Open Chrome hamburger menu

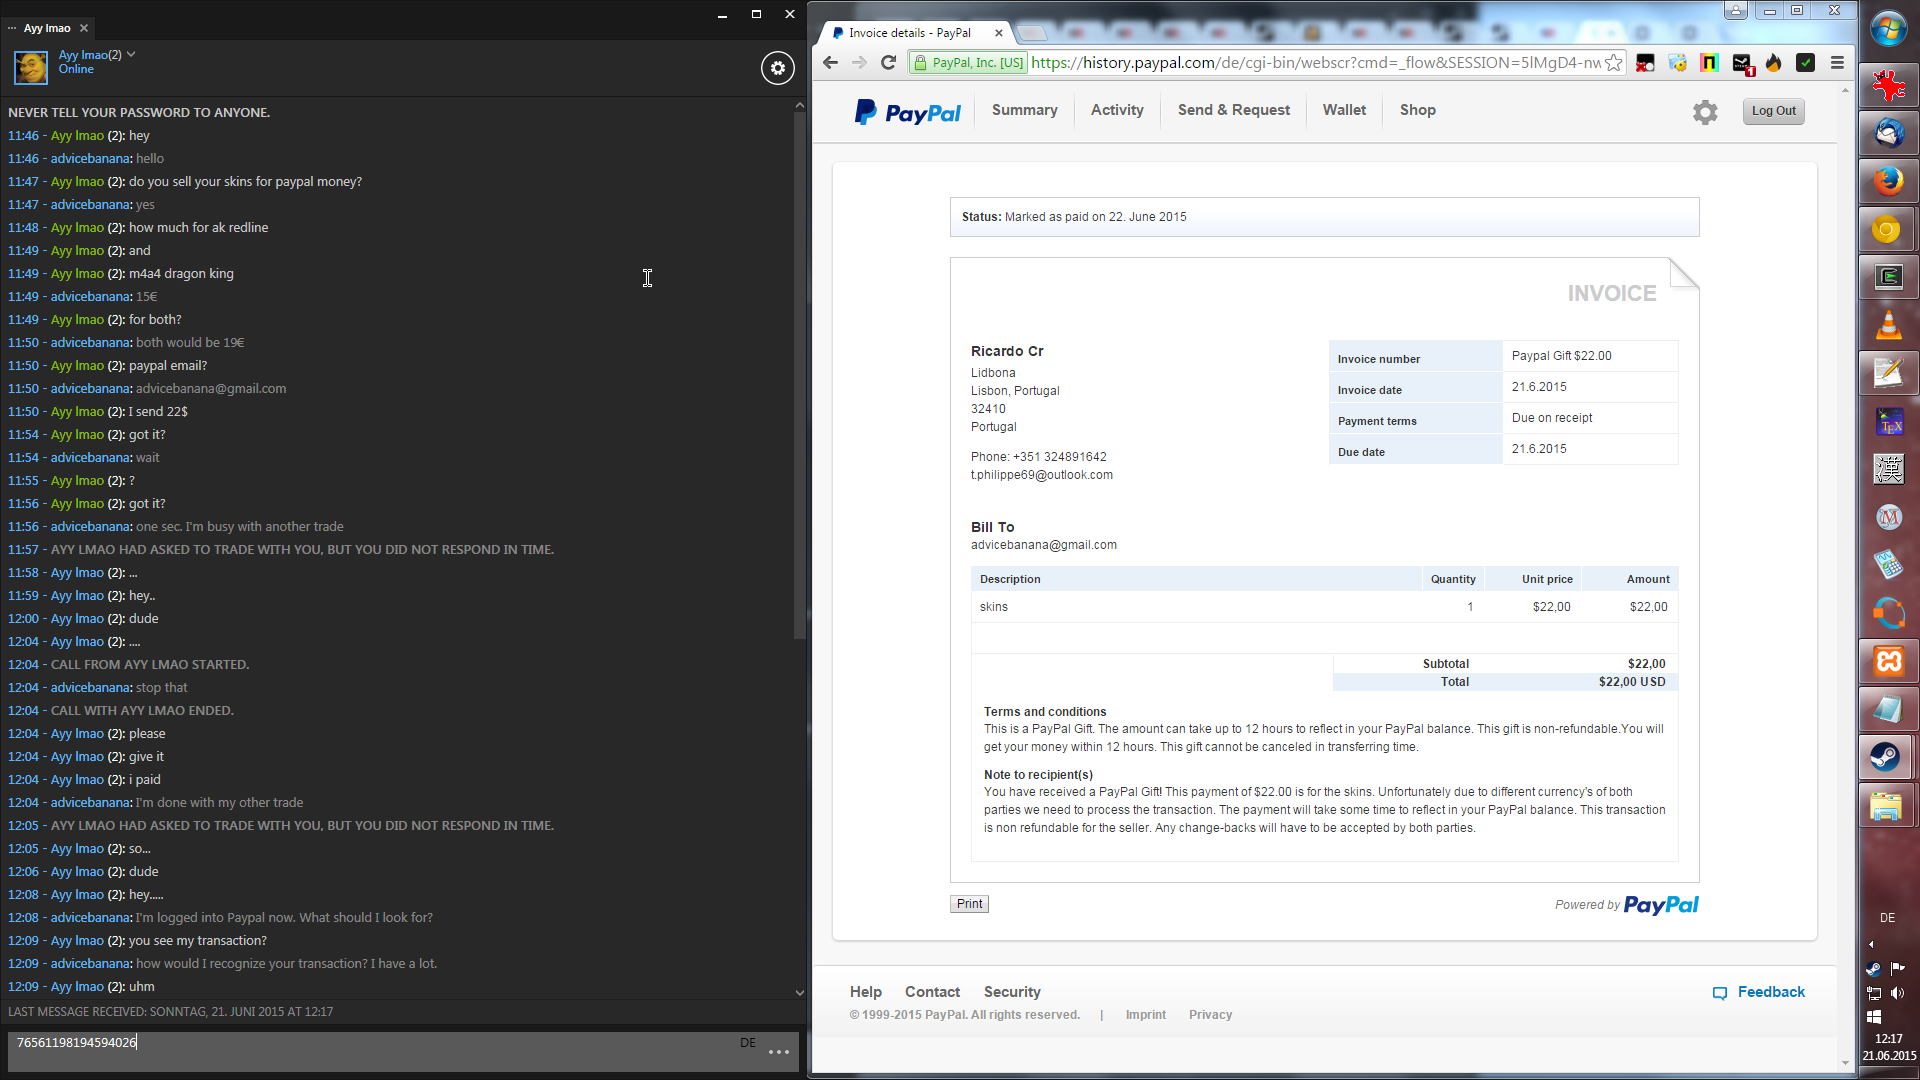(1837, 63)
